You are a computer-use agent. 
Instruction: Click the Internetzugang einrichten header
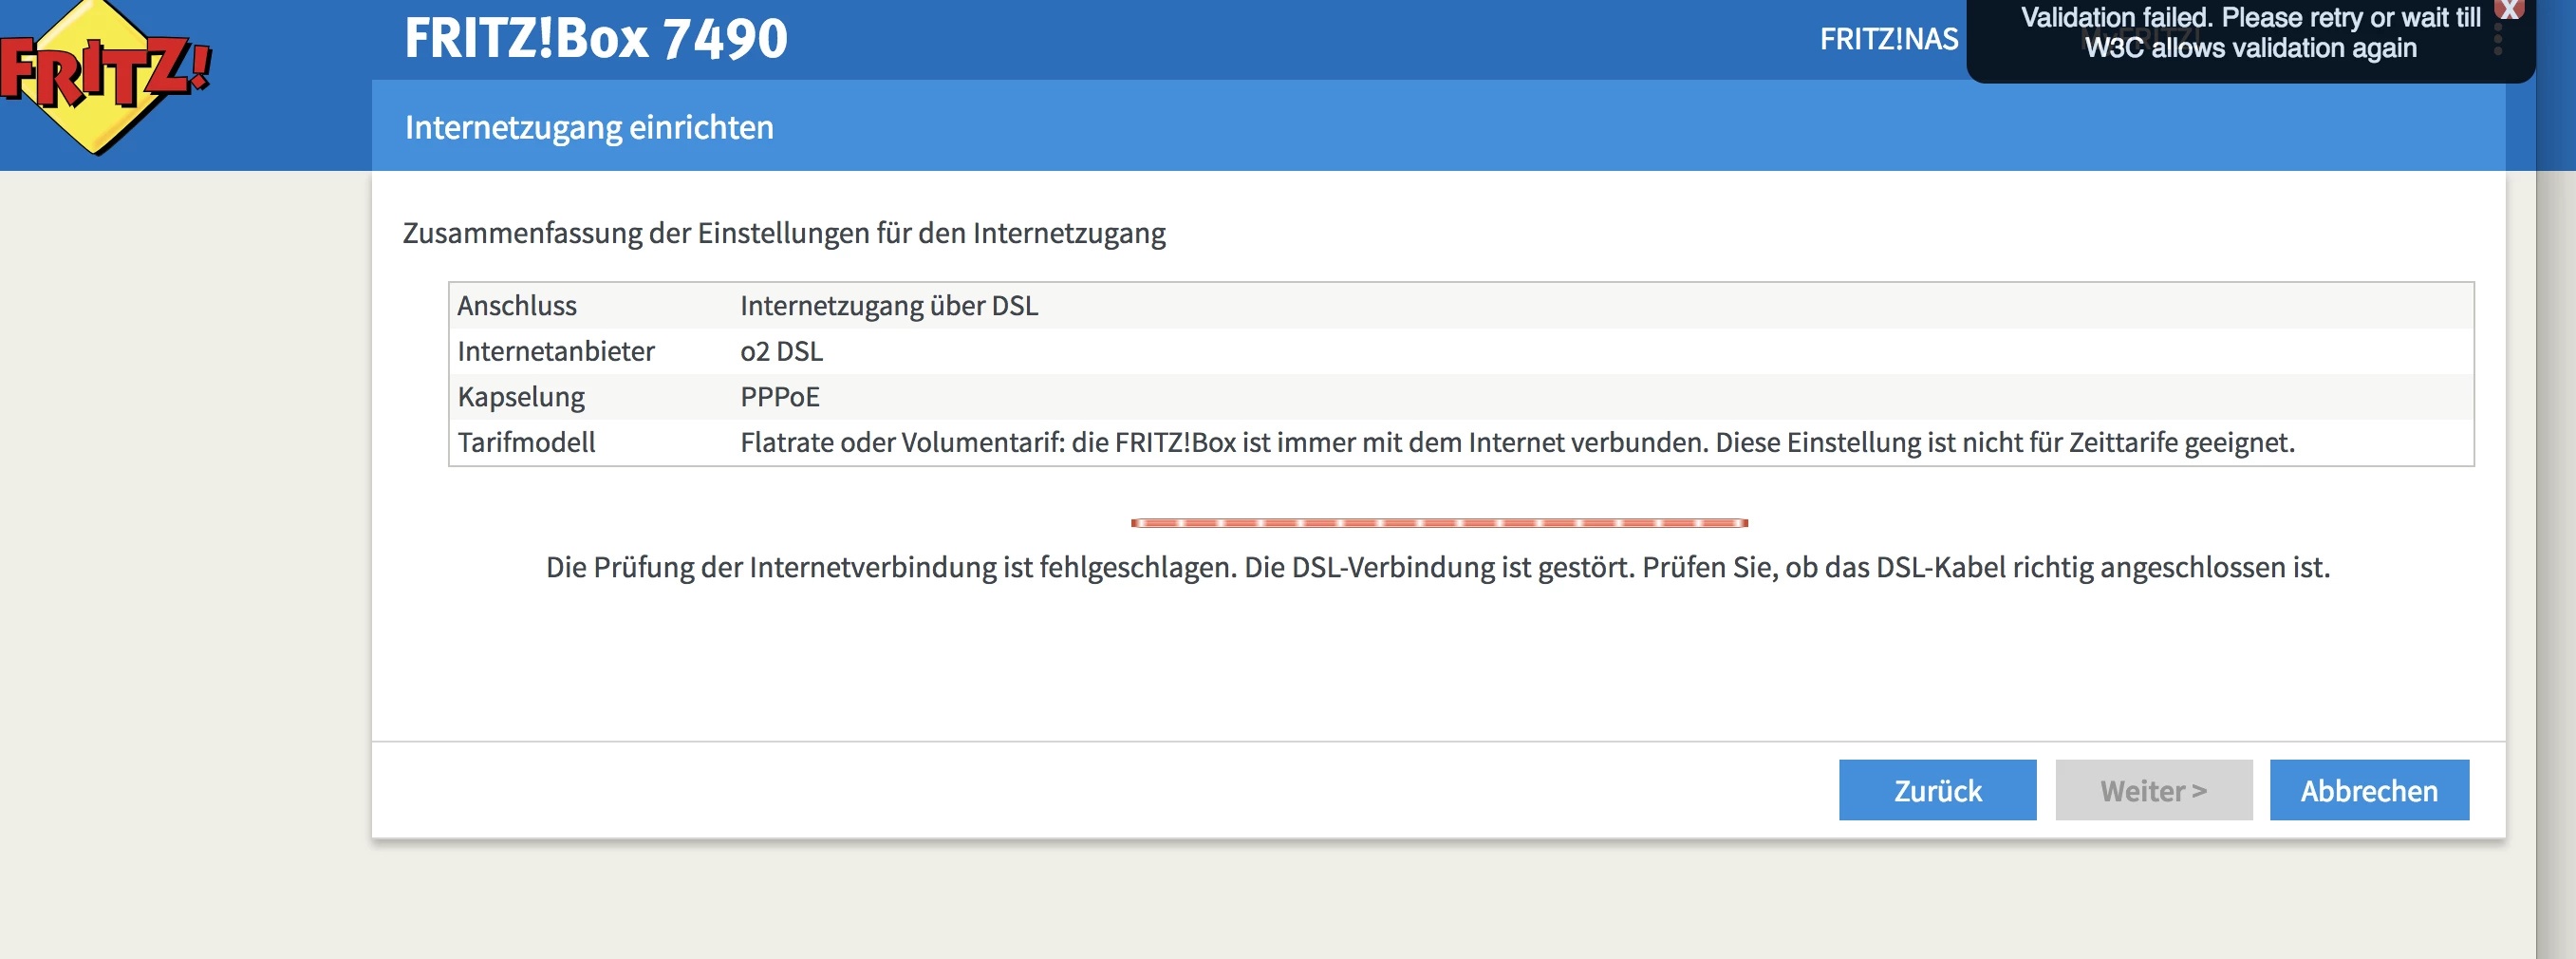[x=589, y=127]
